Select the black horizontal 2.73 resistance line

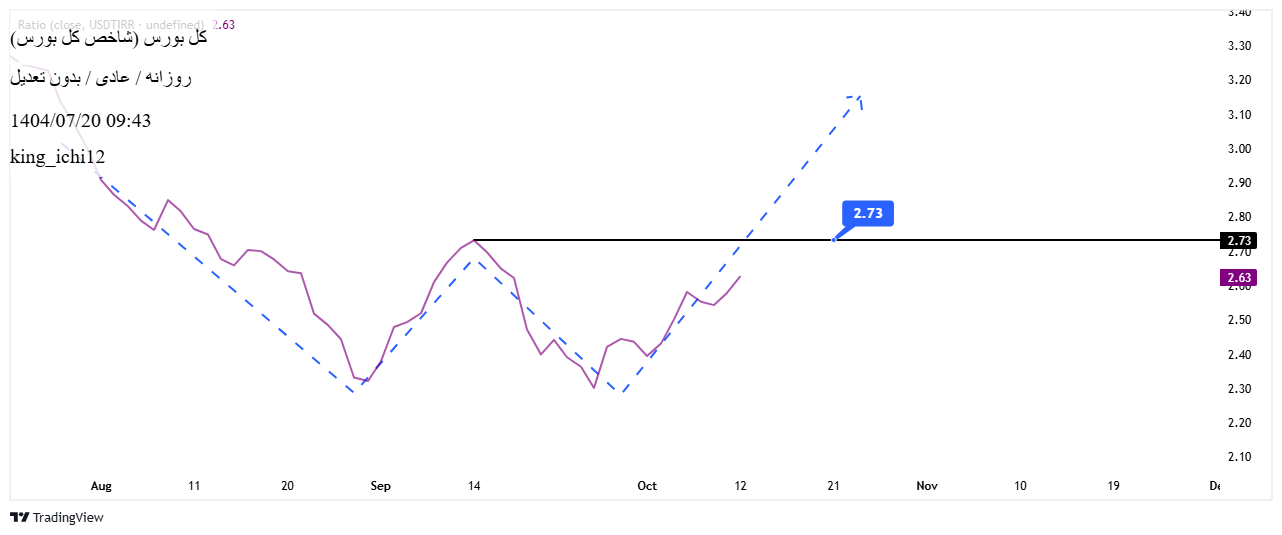[1000, 240]
